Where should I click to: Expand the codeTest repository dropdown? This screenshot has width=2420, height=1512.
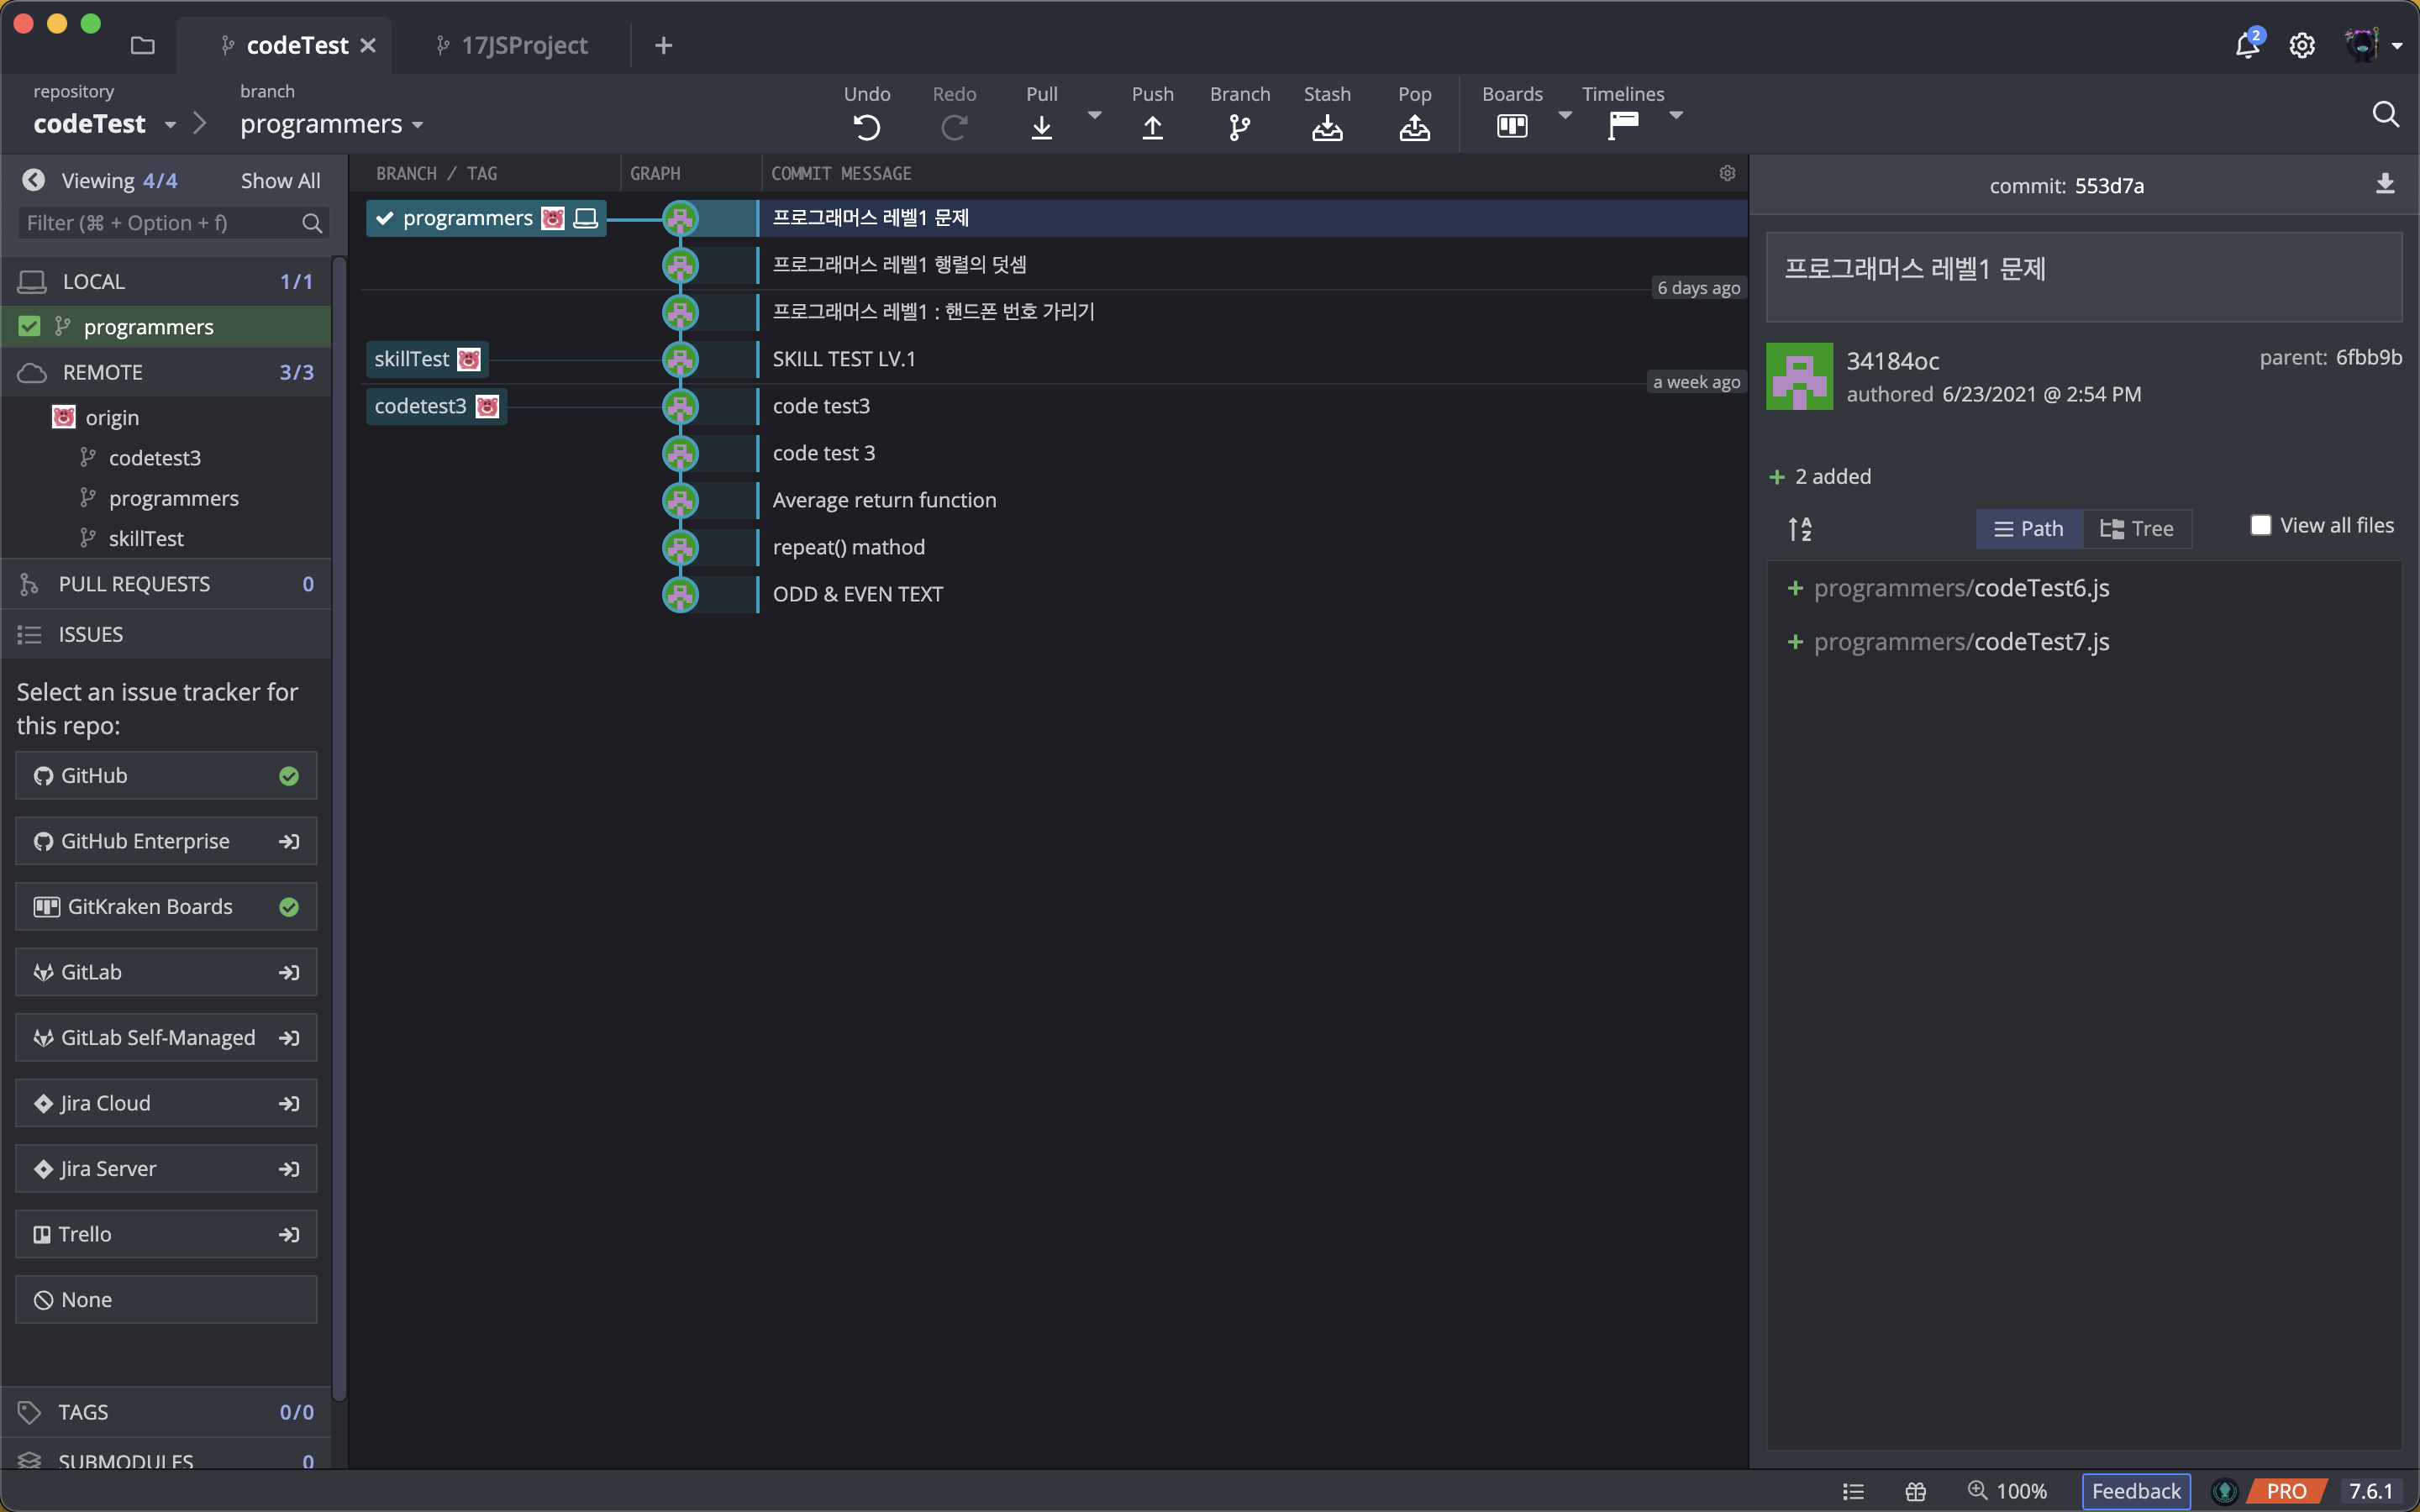click(x=170, y=125)
